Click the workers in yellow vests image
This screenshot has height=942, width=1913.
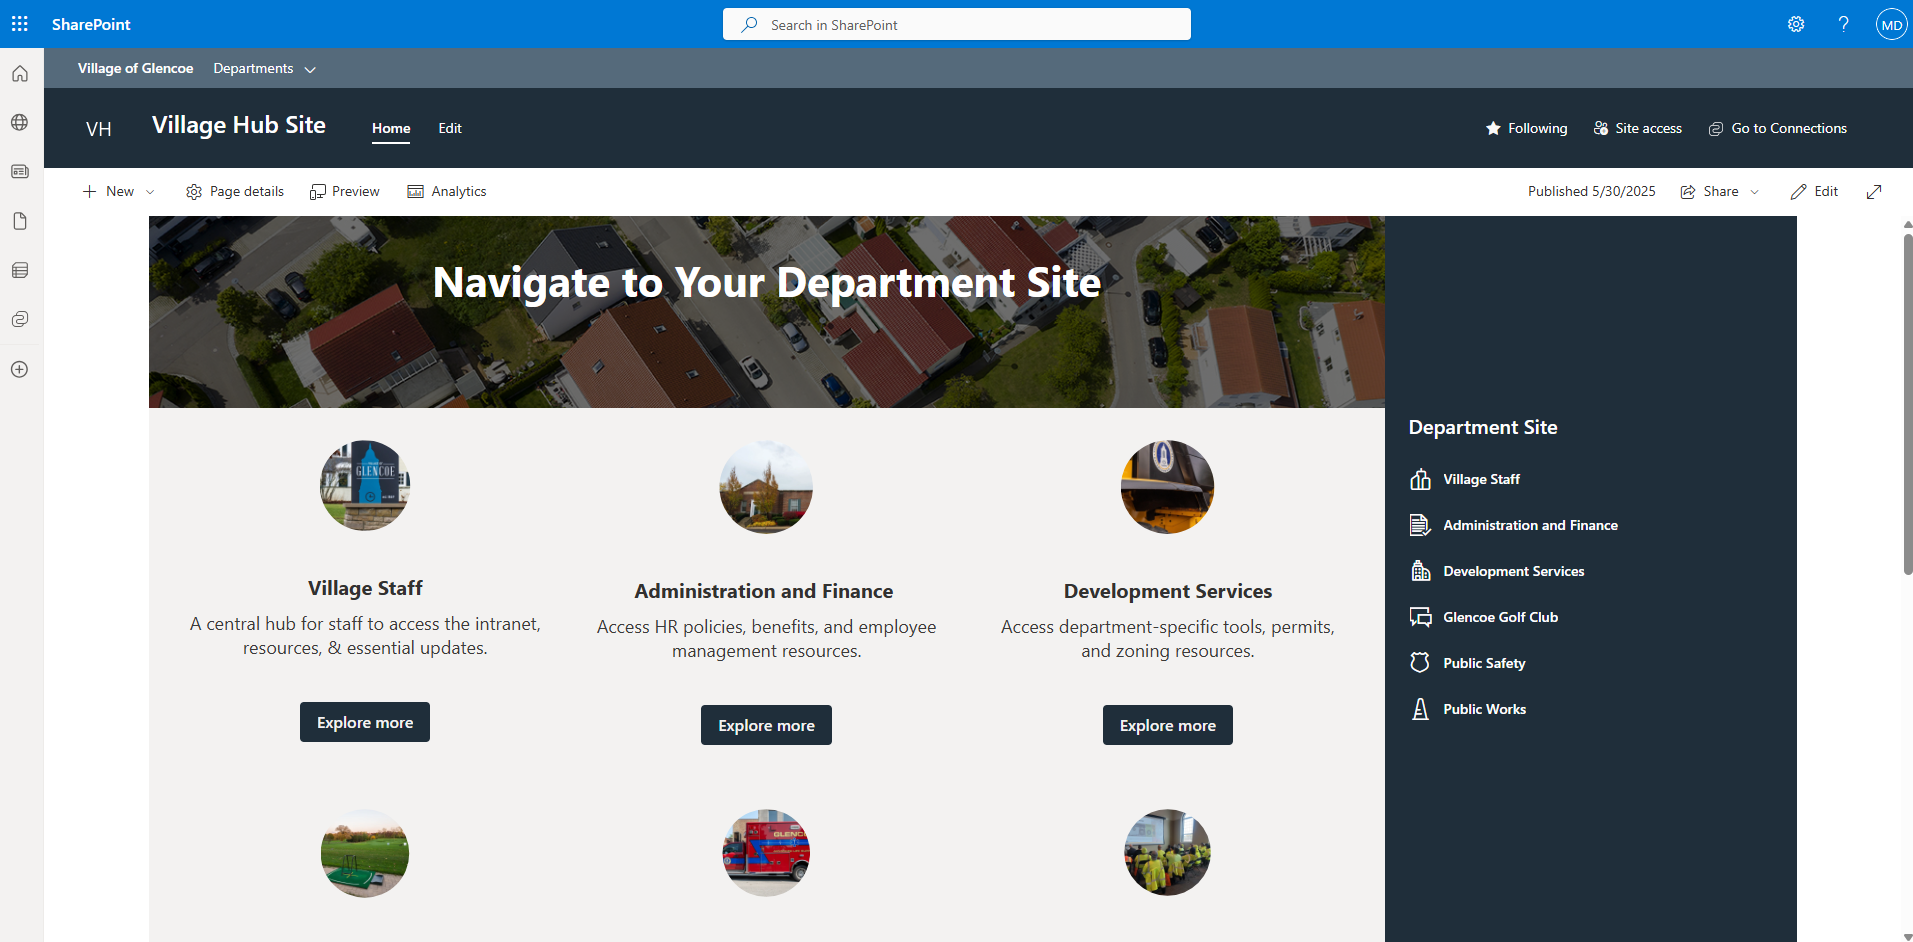1167,852
